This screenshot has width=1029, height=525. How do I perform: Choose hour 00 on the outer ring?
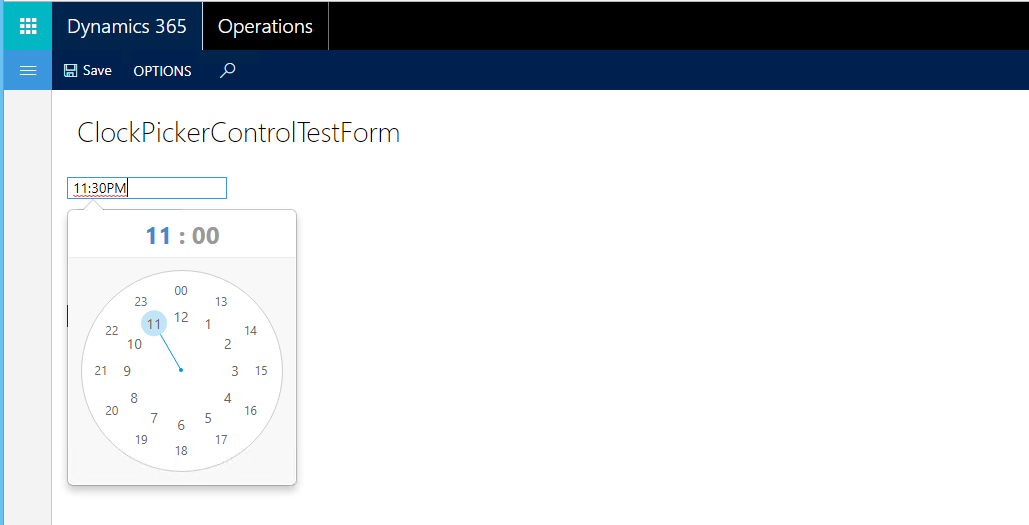[x=181, y=291]
